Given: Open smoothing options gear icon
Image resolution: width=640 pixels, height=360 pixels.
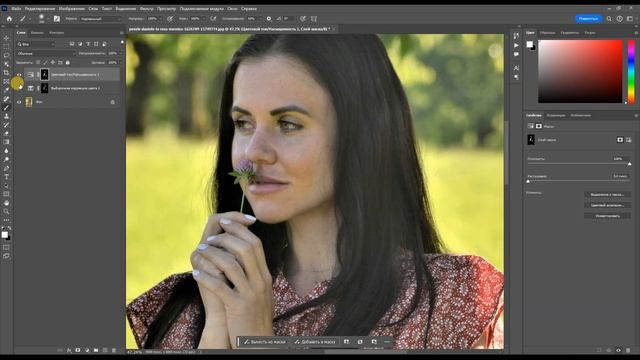Looking at the screenshot, I should click(x=269, y=19).
